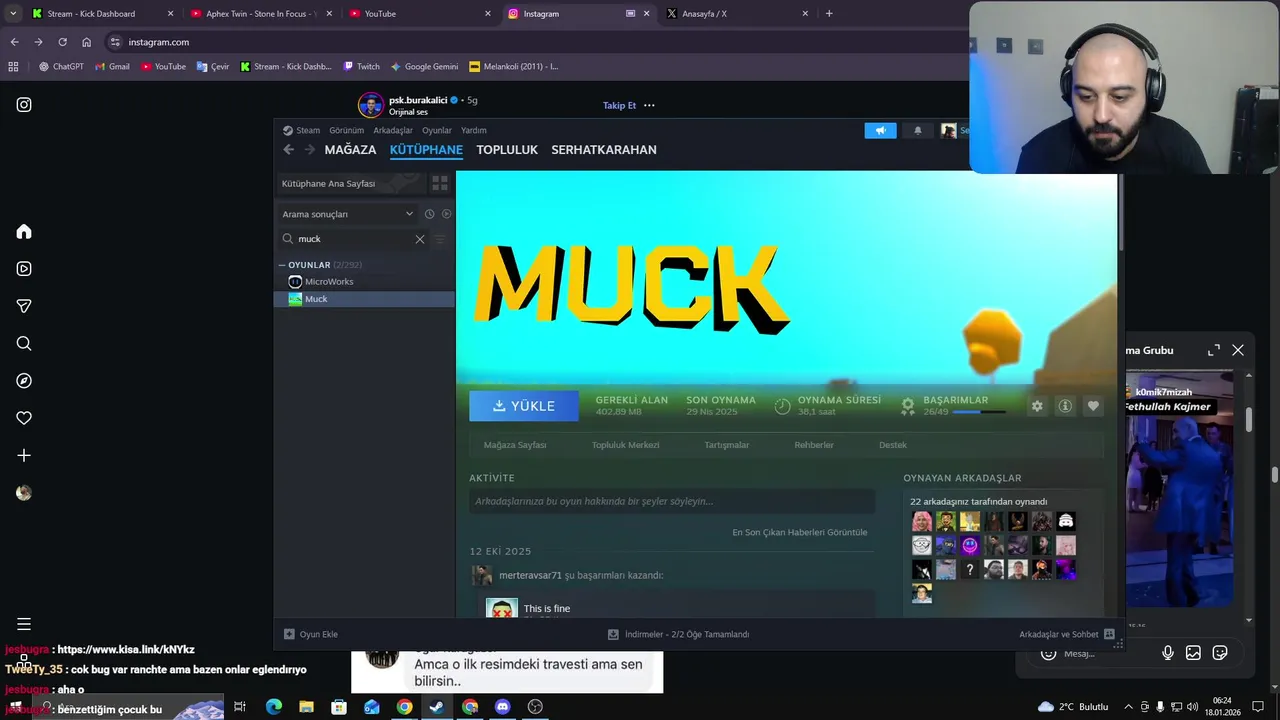Open Instagram search in the left sidebar
The width and height of the screenshot is (1280, 720).
point(24,343)
